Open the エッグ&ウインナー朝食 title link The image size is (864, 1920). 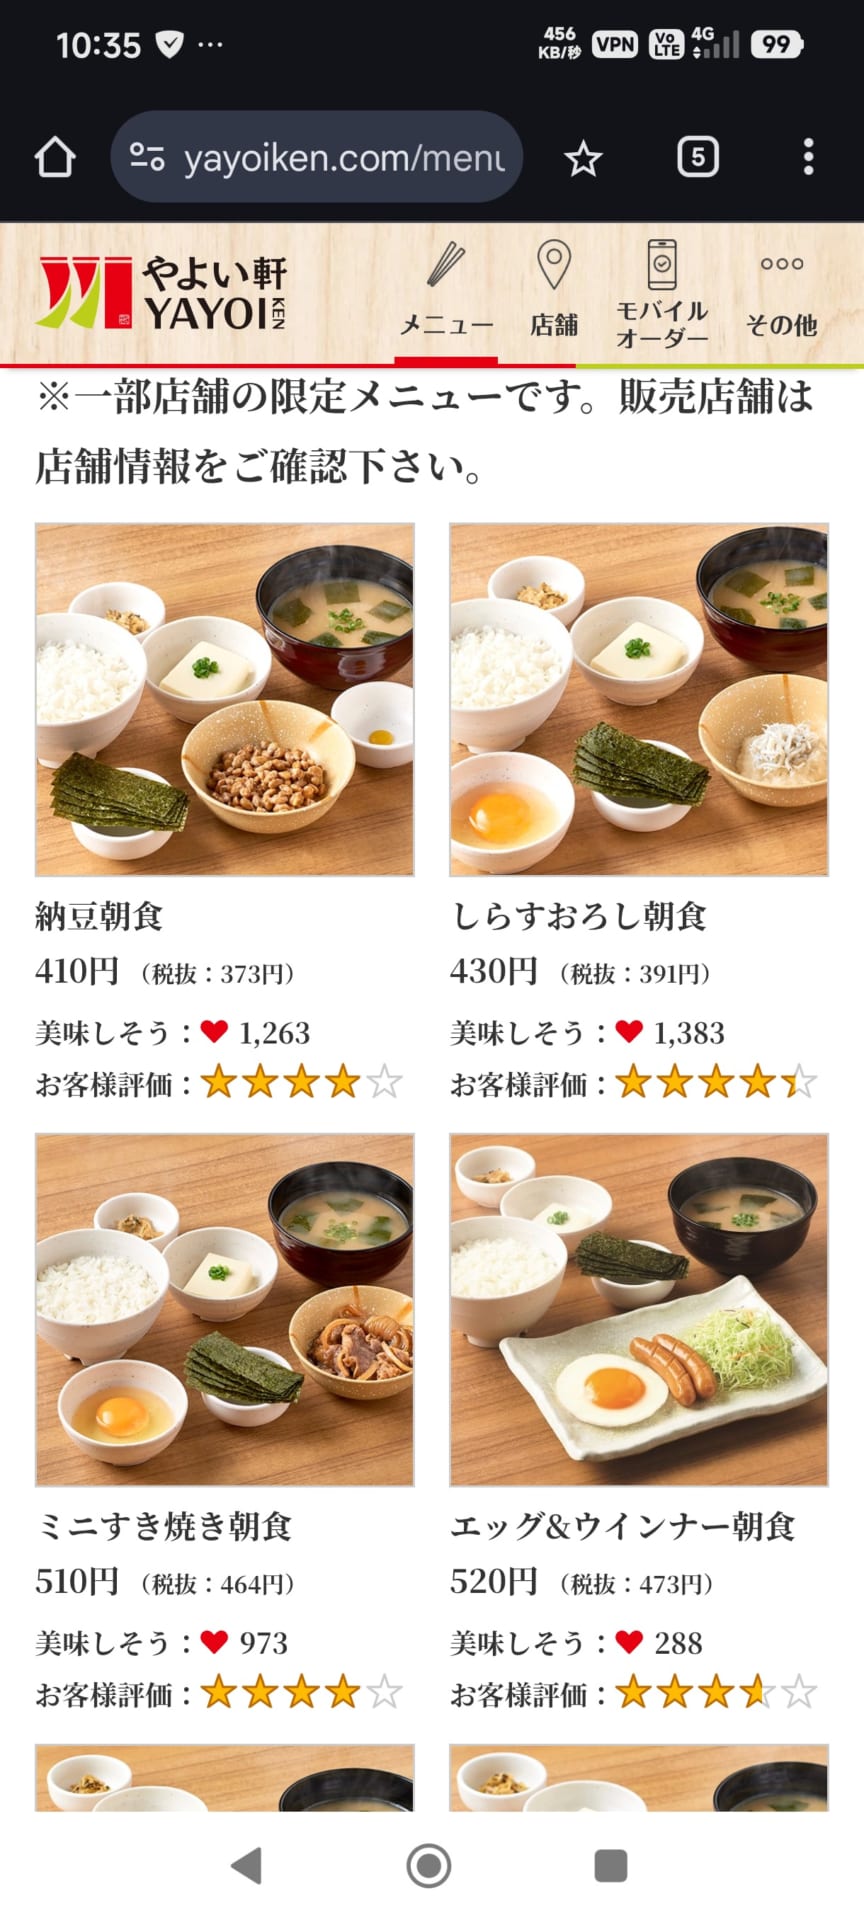[x=623, y=1526]
